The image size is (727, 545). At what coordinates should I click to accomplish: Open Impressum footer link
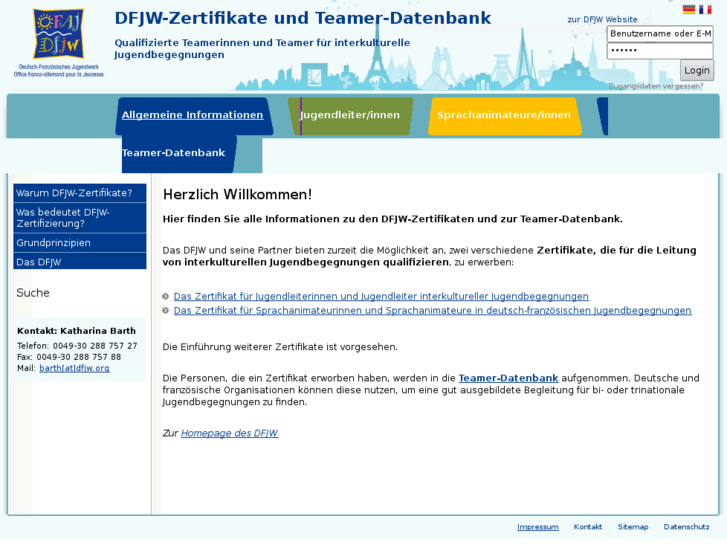(538, 527)
